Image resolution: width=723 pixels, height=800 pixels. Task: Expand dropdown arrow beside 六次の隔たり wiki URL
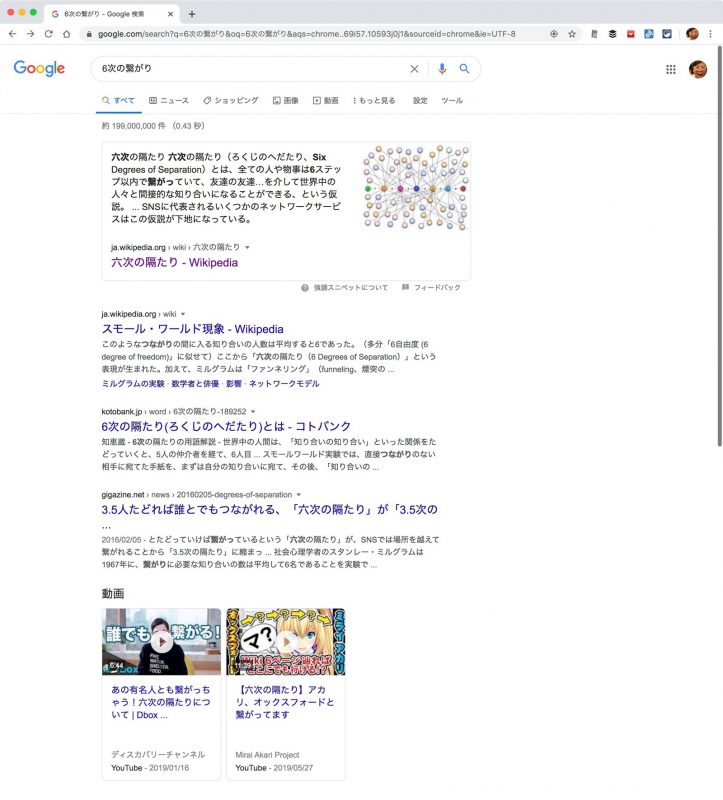tap(247, 247)
